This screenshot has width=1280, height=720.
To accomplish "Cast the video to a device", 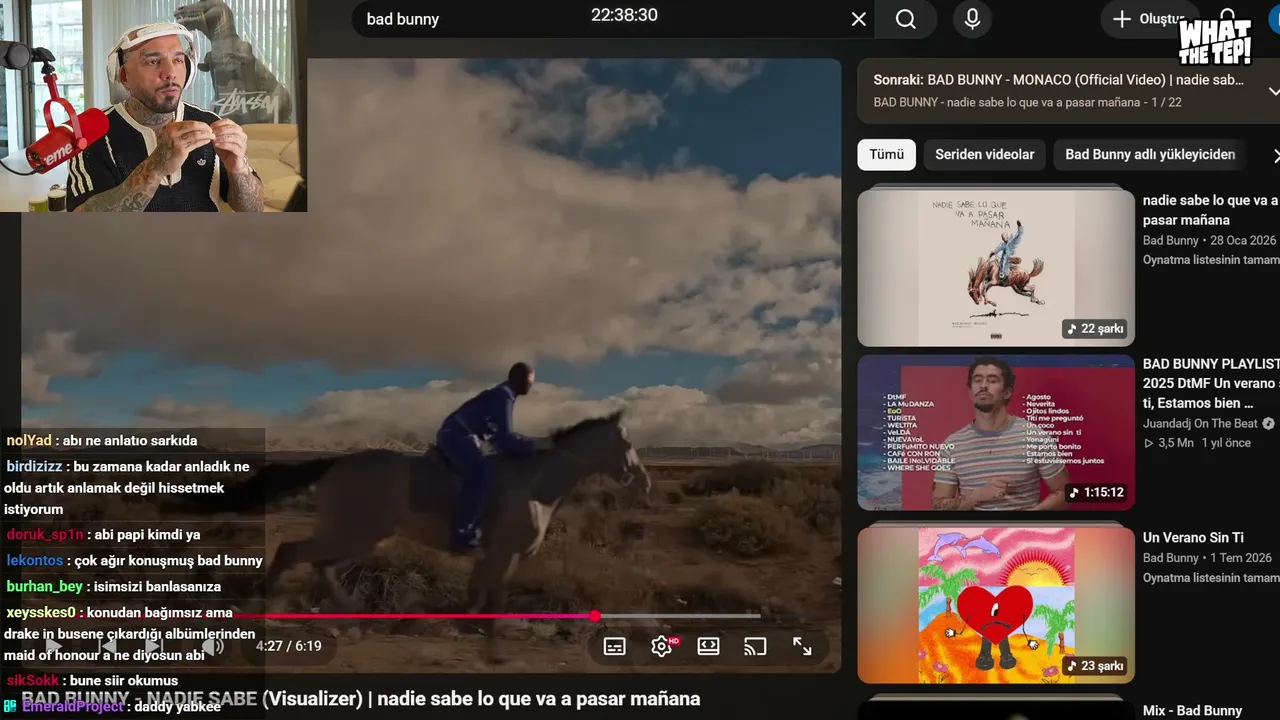I will pyautogui.click(x=755, y=646).
